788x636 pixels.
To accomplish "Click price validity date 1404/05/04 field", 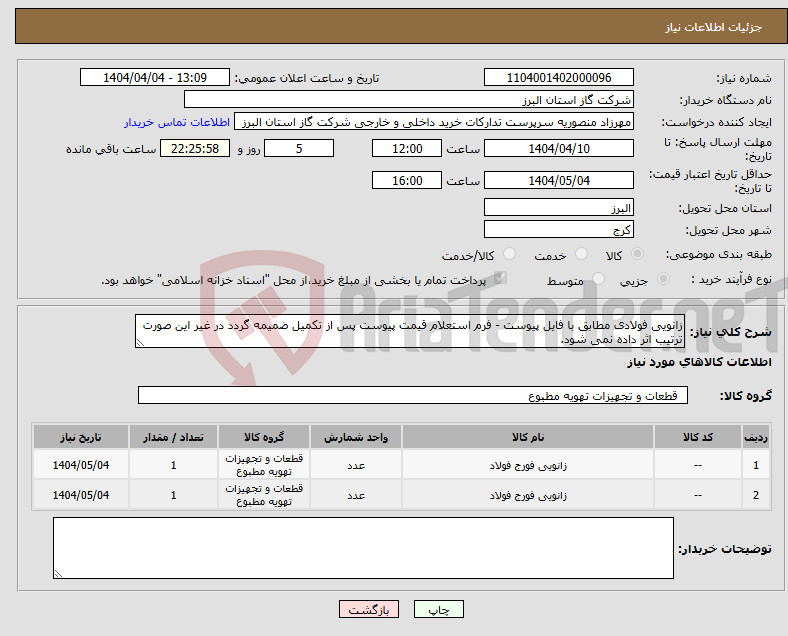I will 558,180.
